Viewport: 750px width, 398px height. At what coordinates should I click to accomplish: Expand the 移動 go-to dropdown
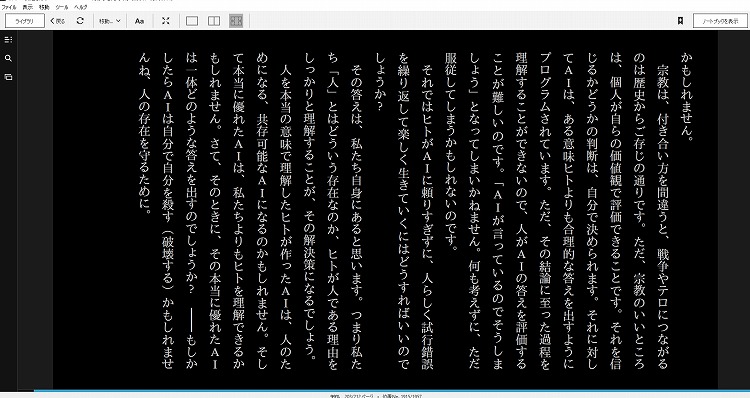pyautogui.click(x=110, y=21)
